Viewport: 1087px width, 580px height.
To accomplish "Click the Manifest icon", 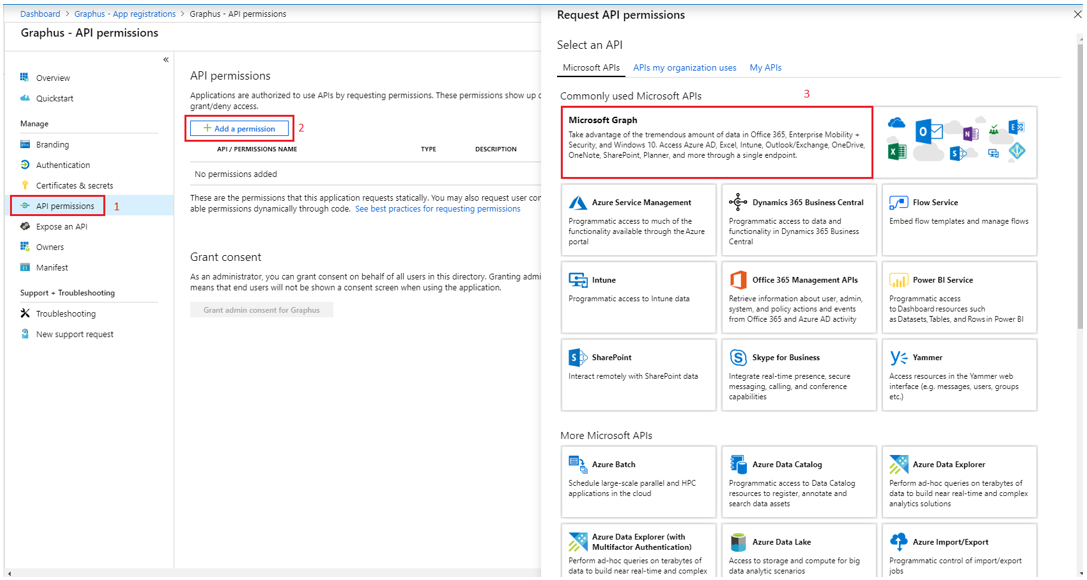I will pos(25,267).
